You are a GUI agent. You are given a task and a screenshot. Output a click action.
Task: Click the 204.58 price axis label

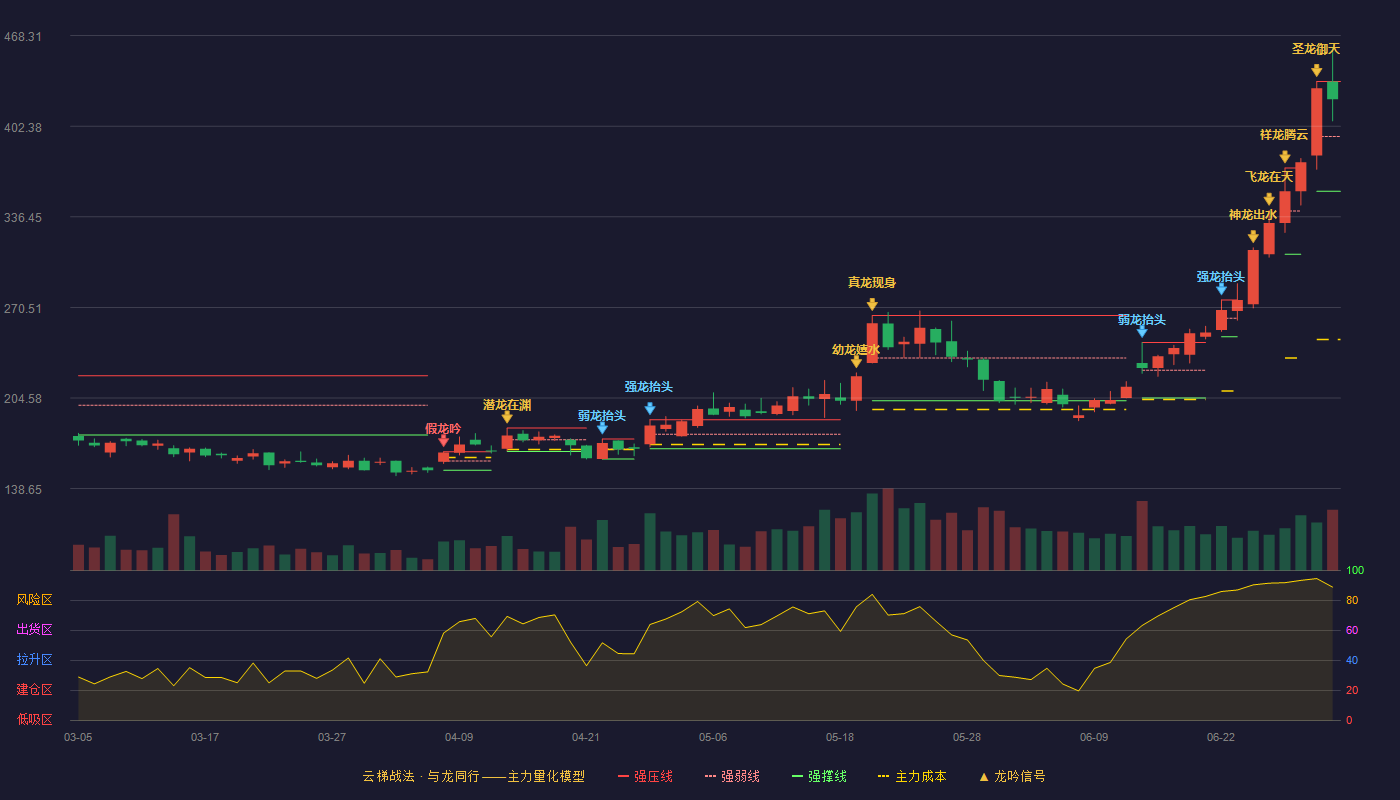[x=23, y=398]
